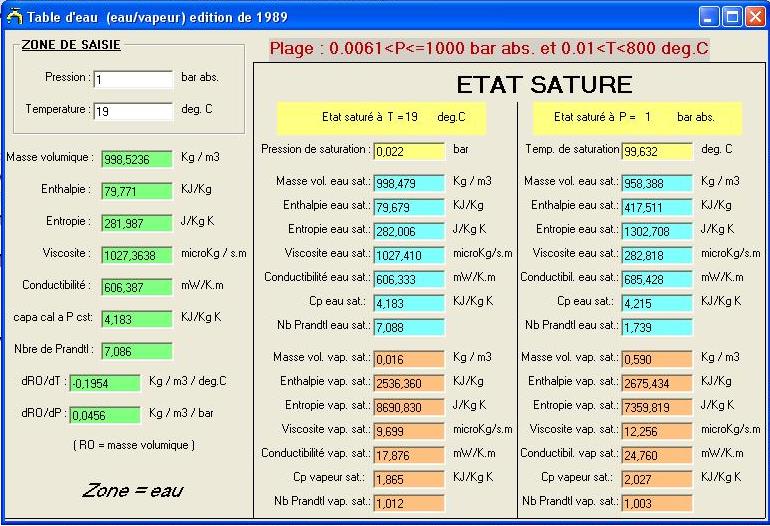Click Entropie eau sat. value 282,006
The image size is (770, 526).
pyautogui.click(x=409, y=231)
